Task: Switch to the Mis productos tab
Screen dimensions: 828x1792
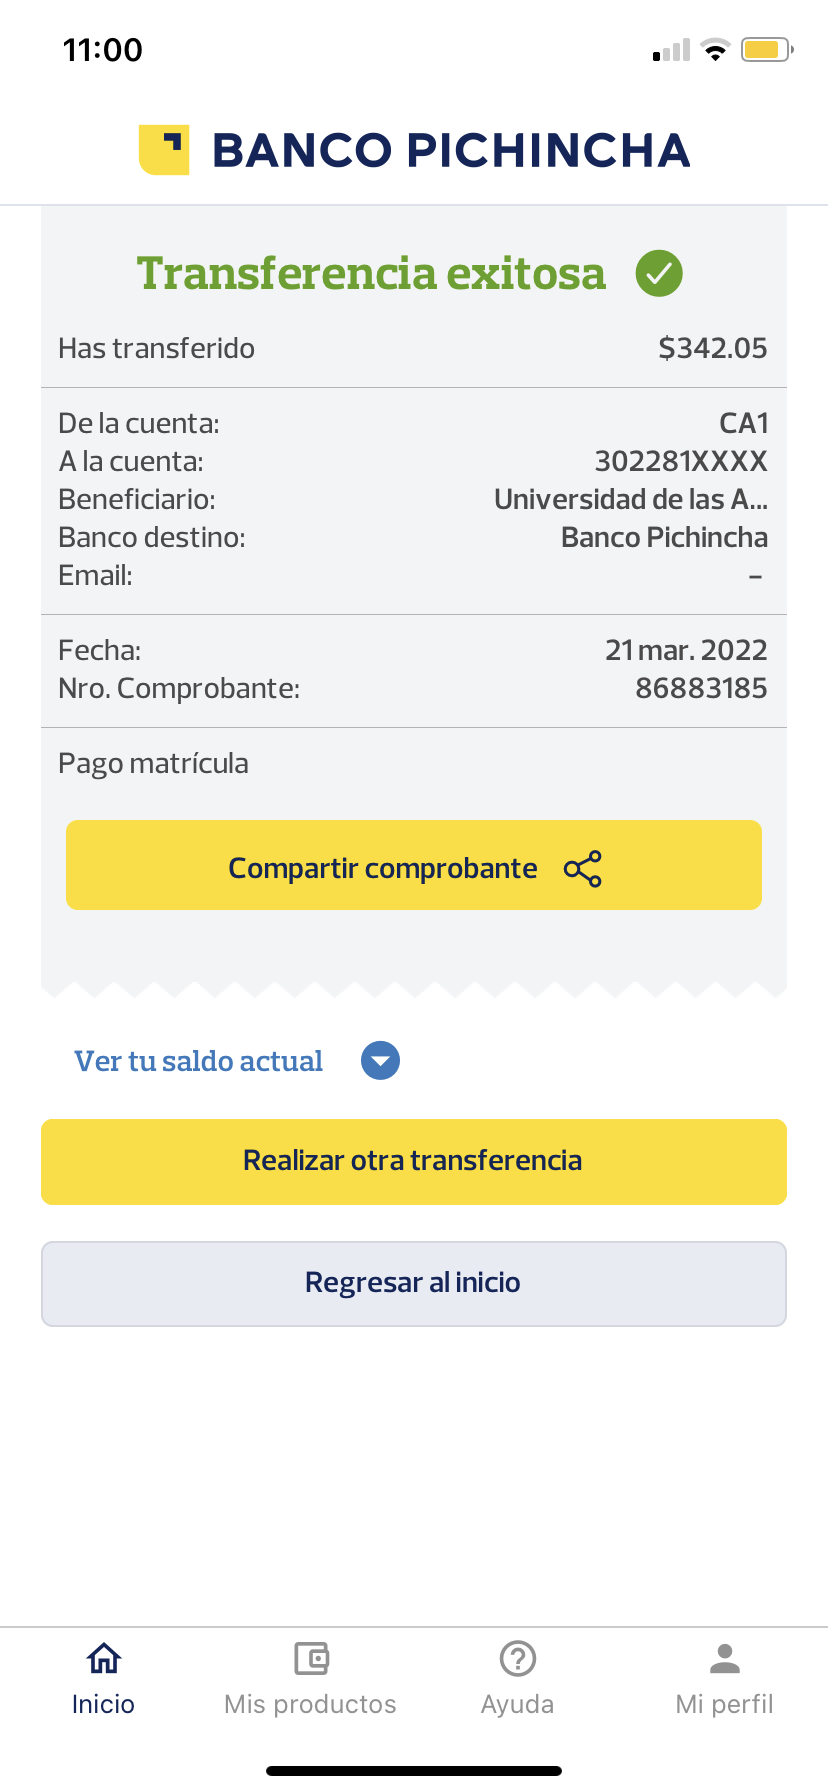Action: [310, 1704]
